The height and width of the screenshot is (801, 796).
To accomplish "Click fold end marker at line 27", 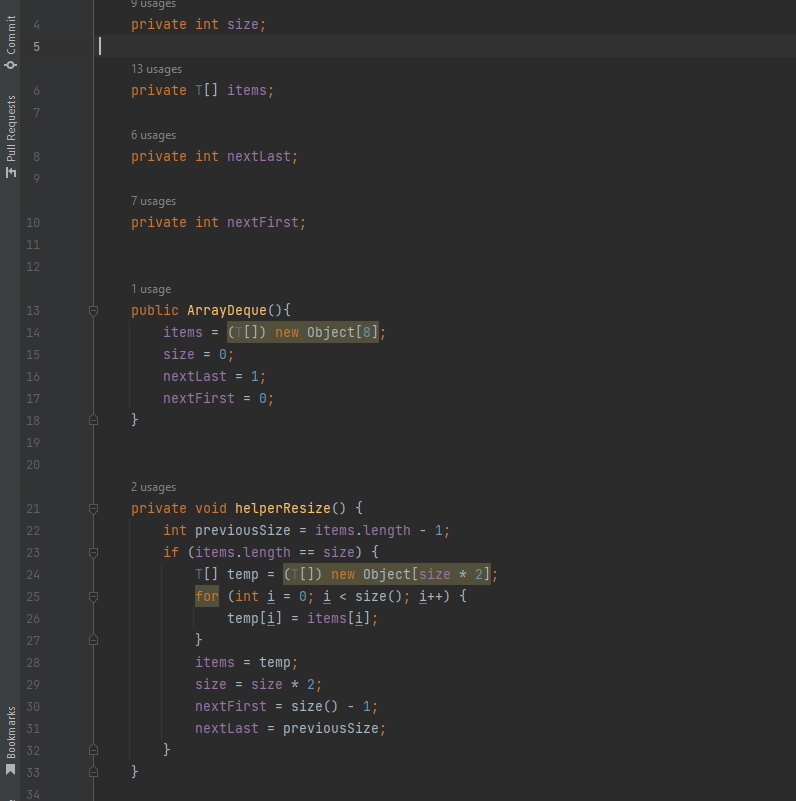I will pos(93,641).
